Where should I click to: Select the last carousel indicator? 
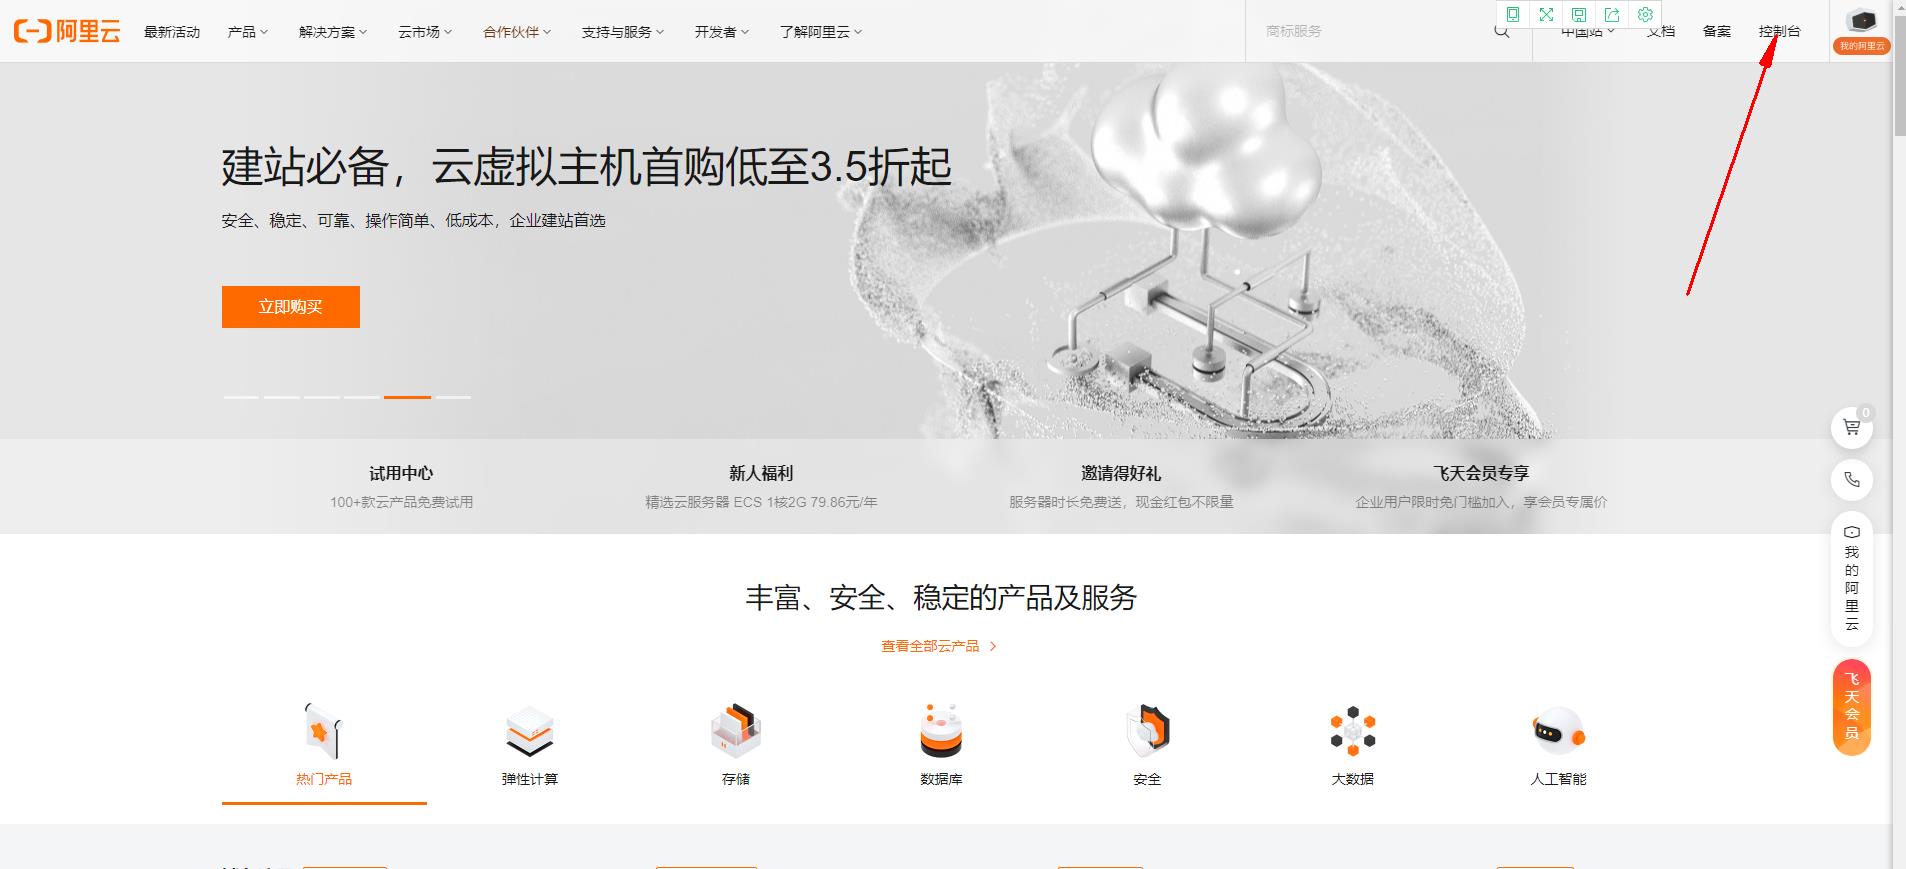[453, 397]
